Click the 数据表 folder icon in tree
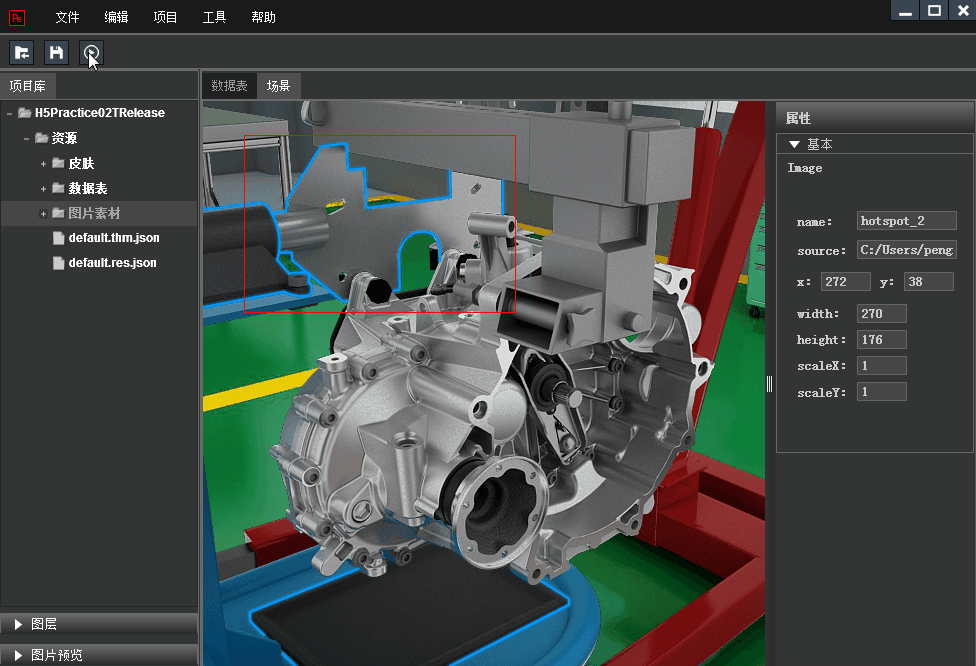Image resolution: width=976 pixels, height=666 pixels. 59,188
